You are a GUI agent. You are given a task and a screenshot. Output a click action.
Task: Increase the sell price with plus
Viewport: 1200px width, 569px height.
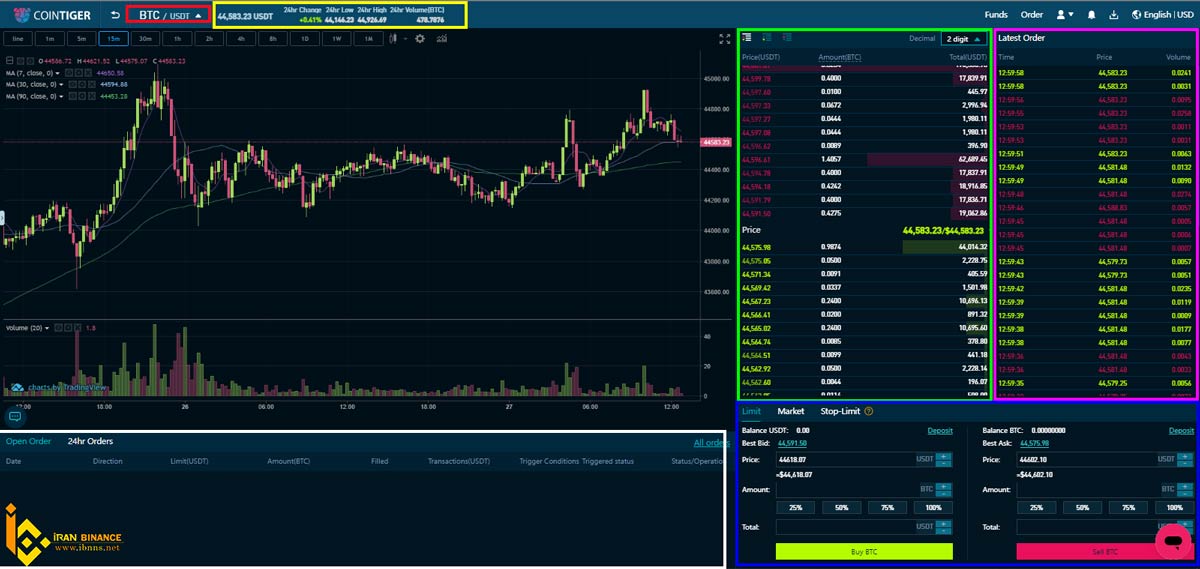(1185, 456)
